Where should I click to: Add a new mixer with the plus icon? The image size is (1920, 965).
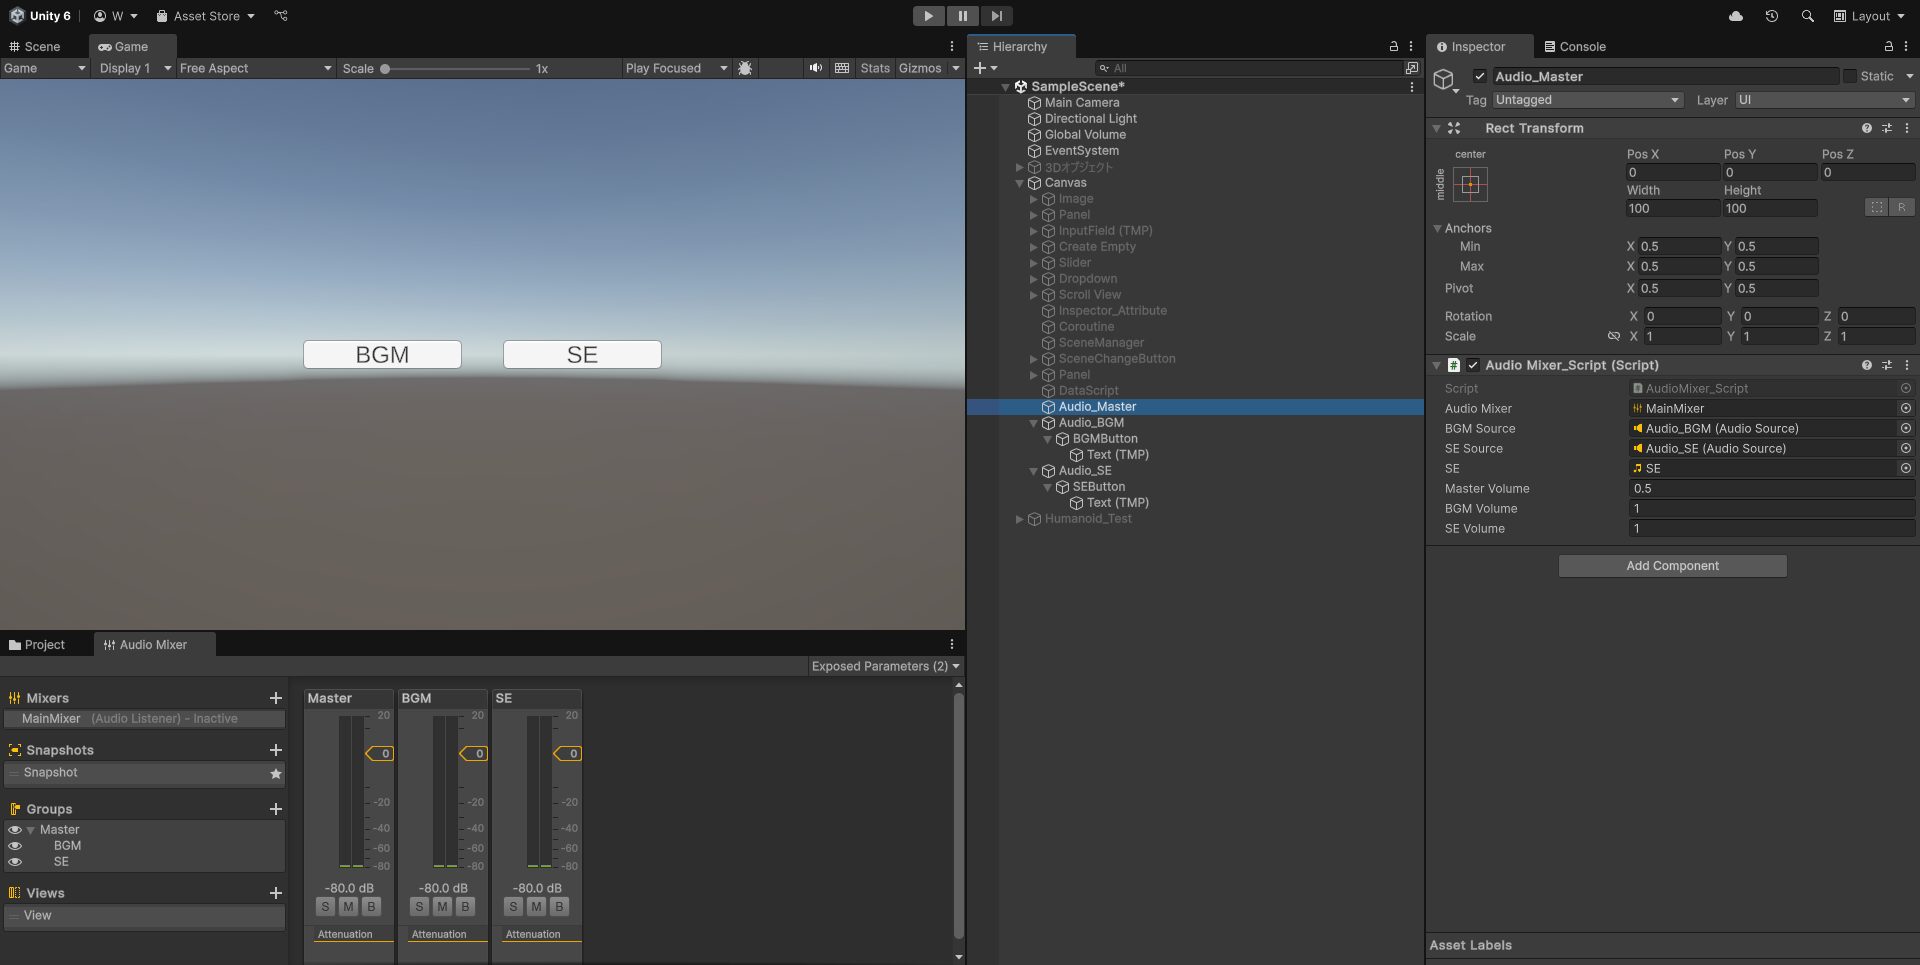tap(276, 697)
